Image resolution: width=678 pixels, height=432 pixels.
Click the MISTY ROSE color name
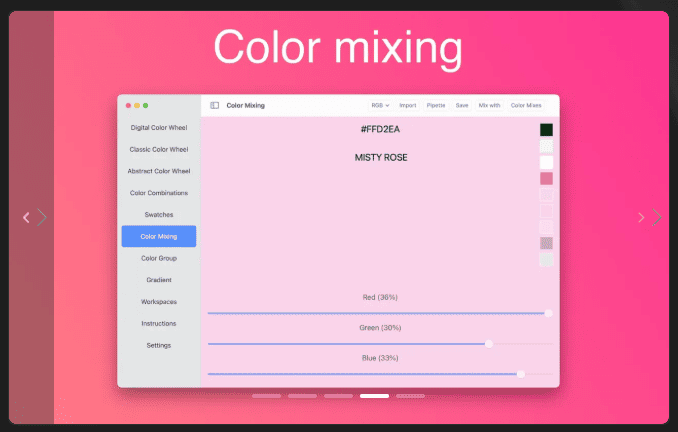[381, 157]
